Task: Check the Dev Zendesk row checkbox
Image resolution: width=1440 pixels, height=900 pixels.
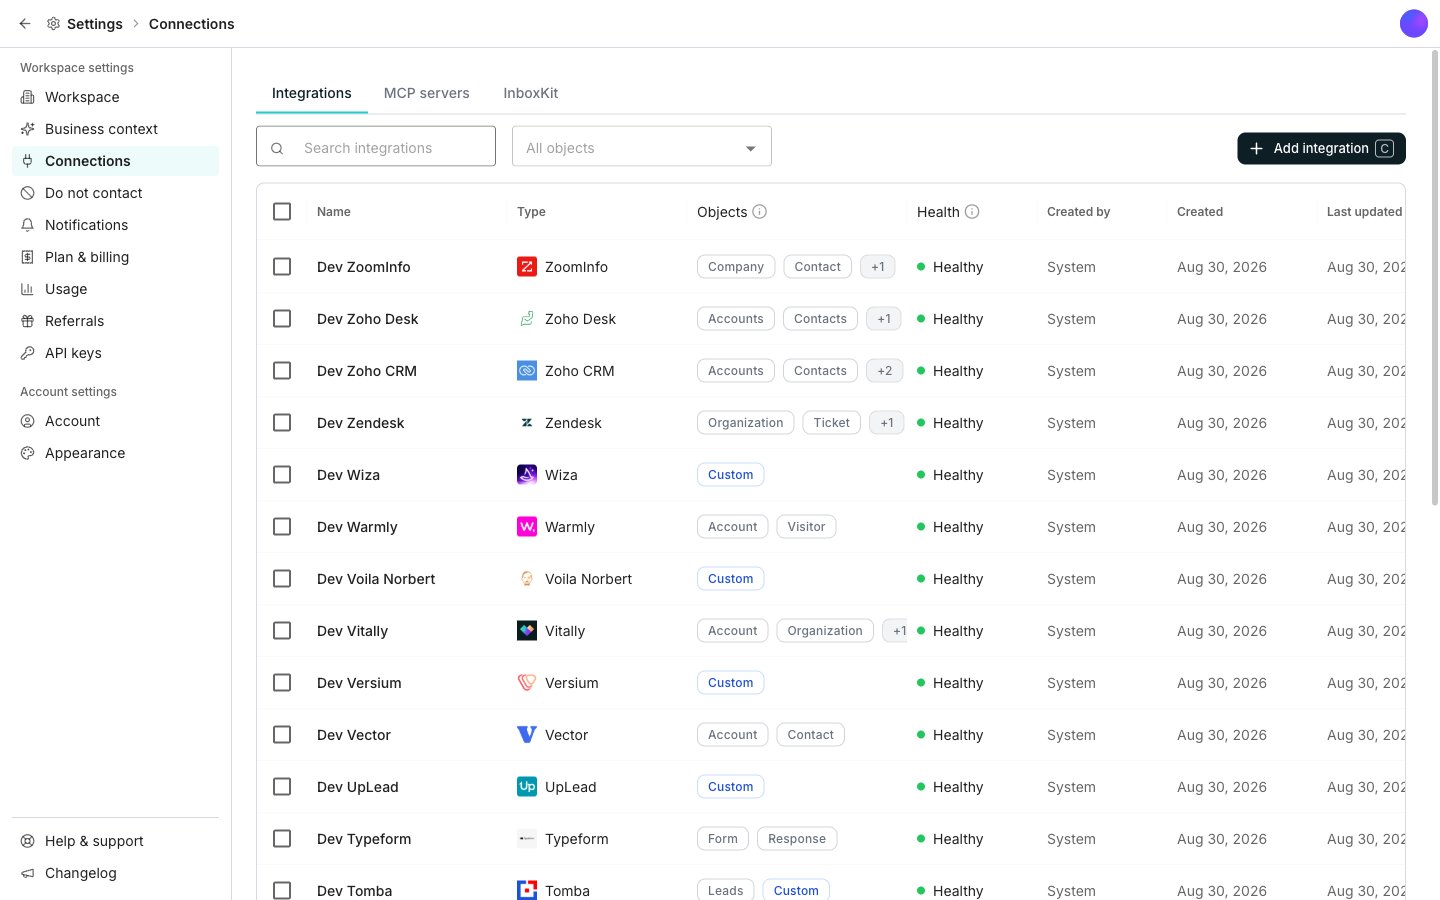Action: pos(282,423)
